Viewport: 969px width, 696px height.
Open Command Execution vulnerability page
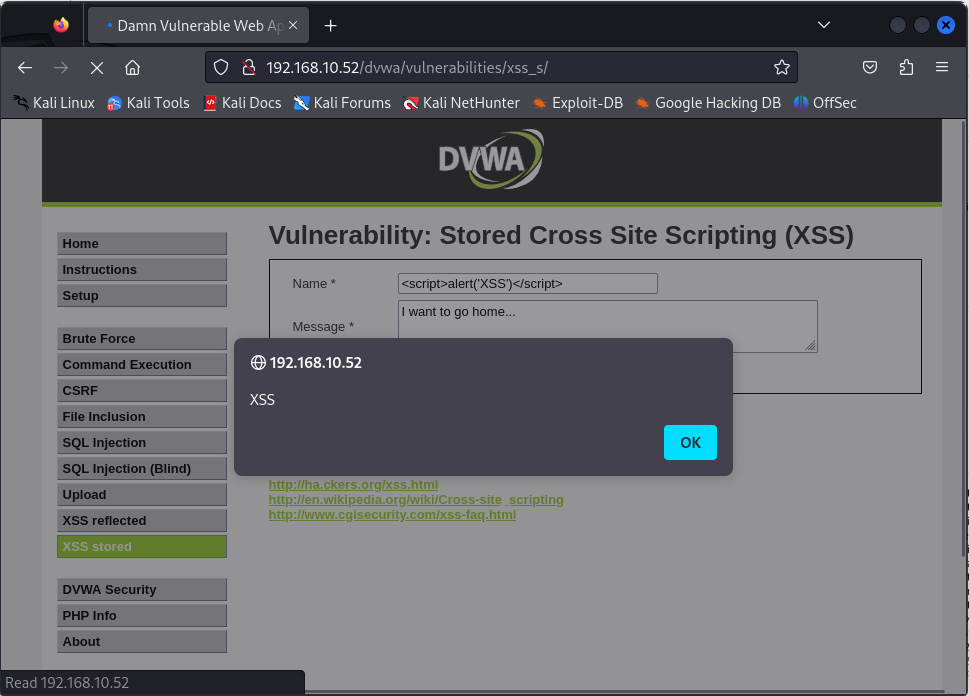pos(142,365)
